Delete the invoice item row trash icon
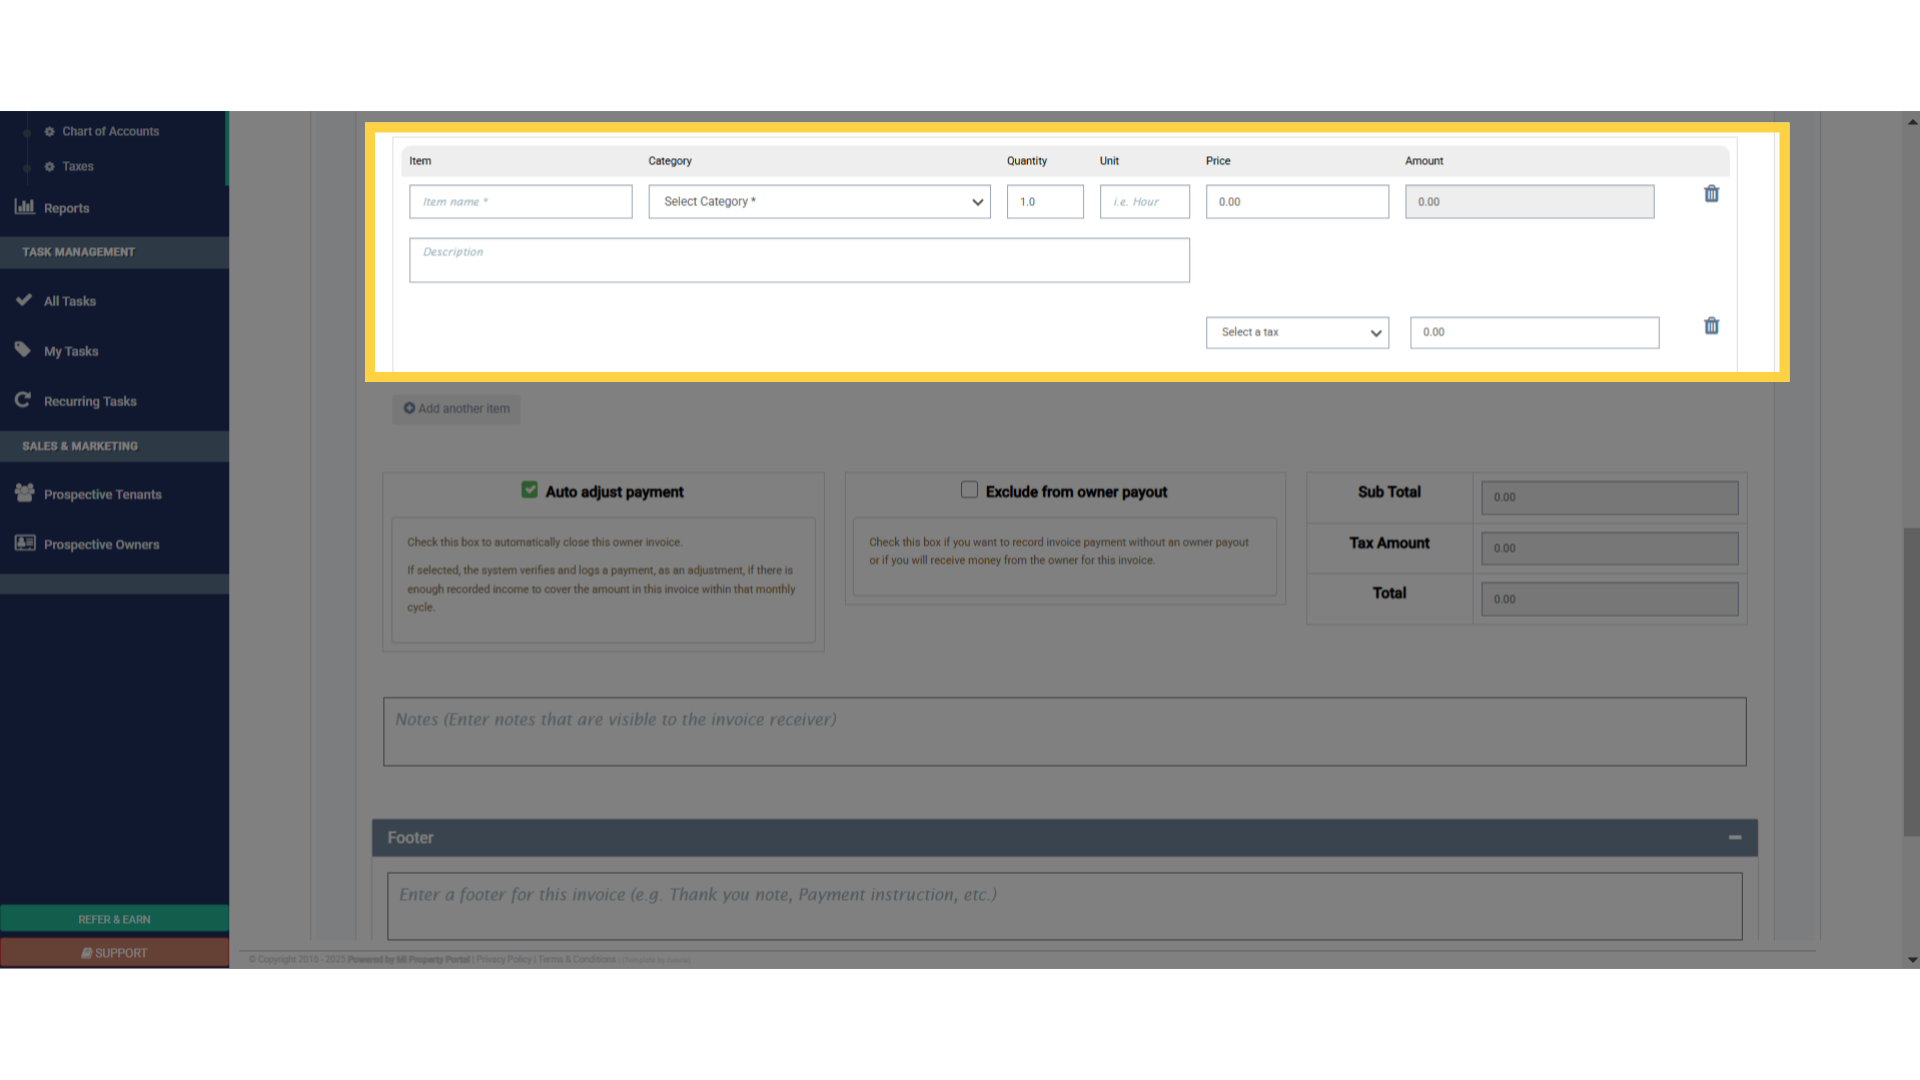Image resolution: width=1920 pixels, height=1080 pixels. point(1711,194)
